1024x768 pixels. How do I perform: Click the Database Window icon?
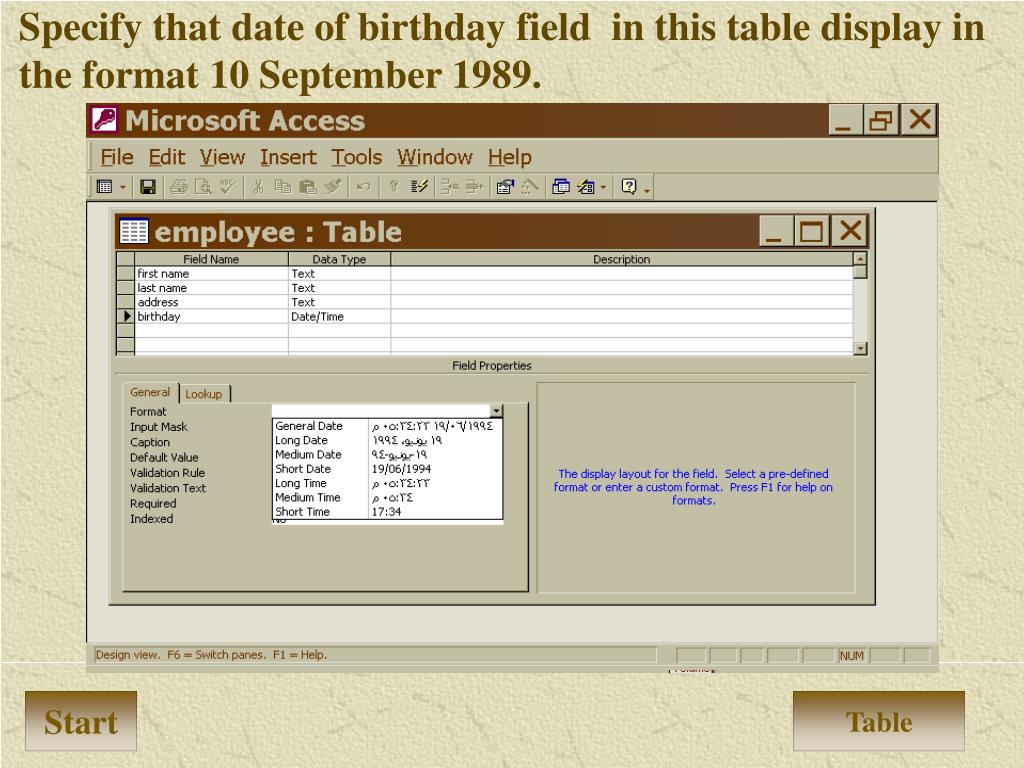click(560, 187)
